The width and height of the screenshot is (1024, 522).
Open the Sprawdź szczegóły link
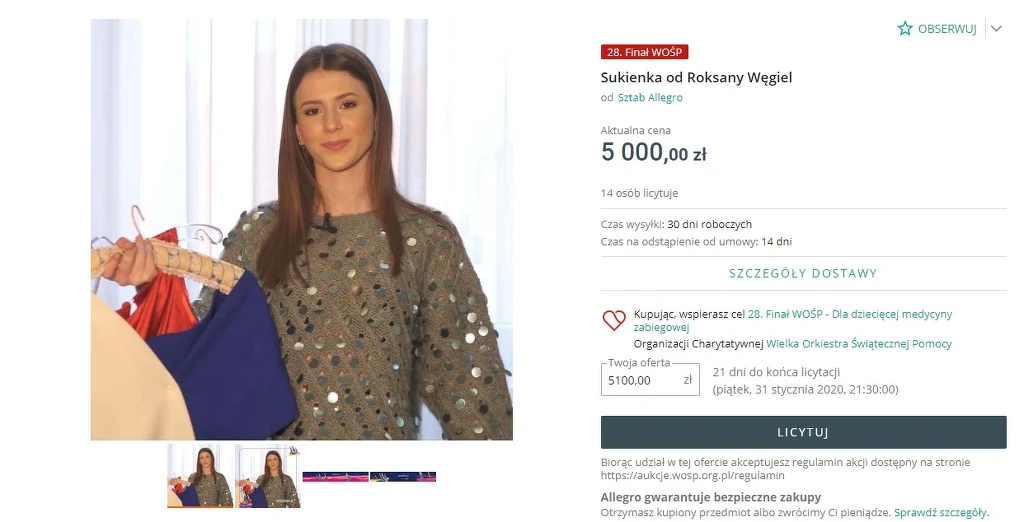click(x=941, y=513)
